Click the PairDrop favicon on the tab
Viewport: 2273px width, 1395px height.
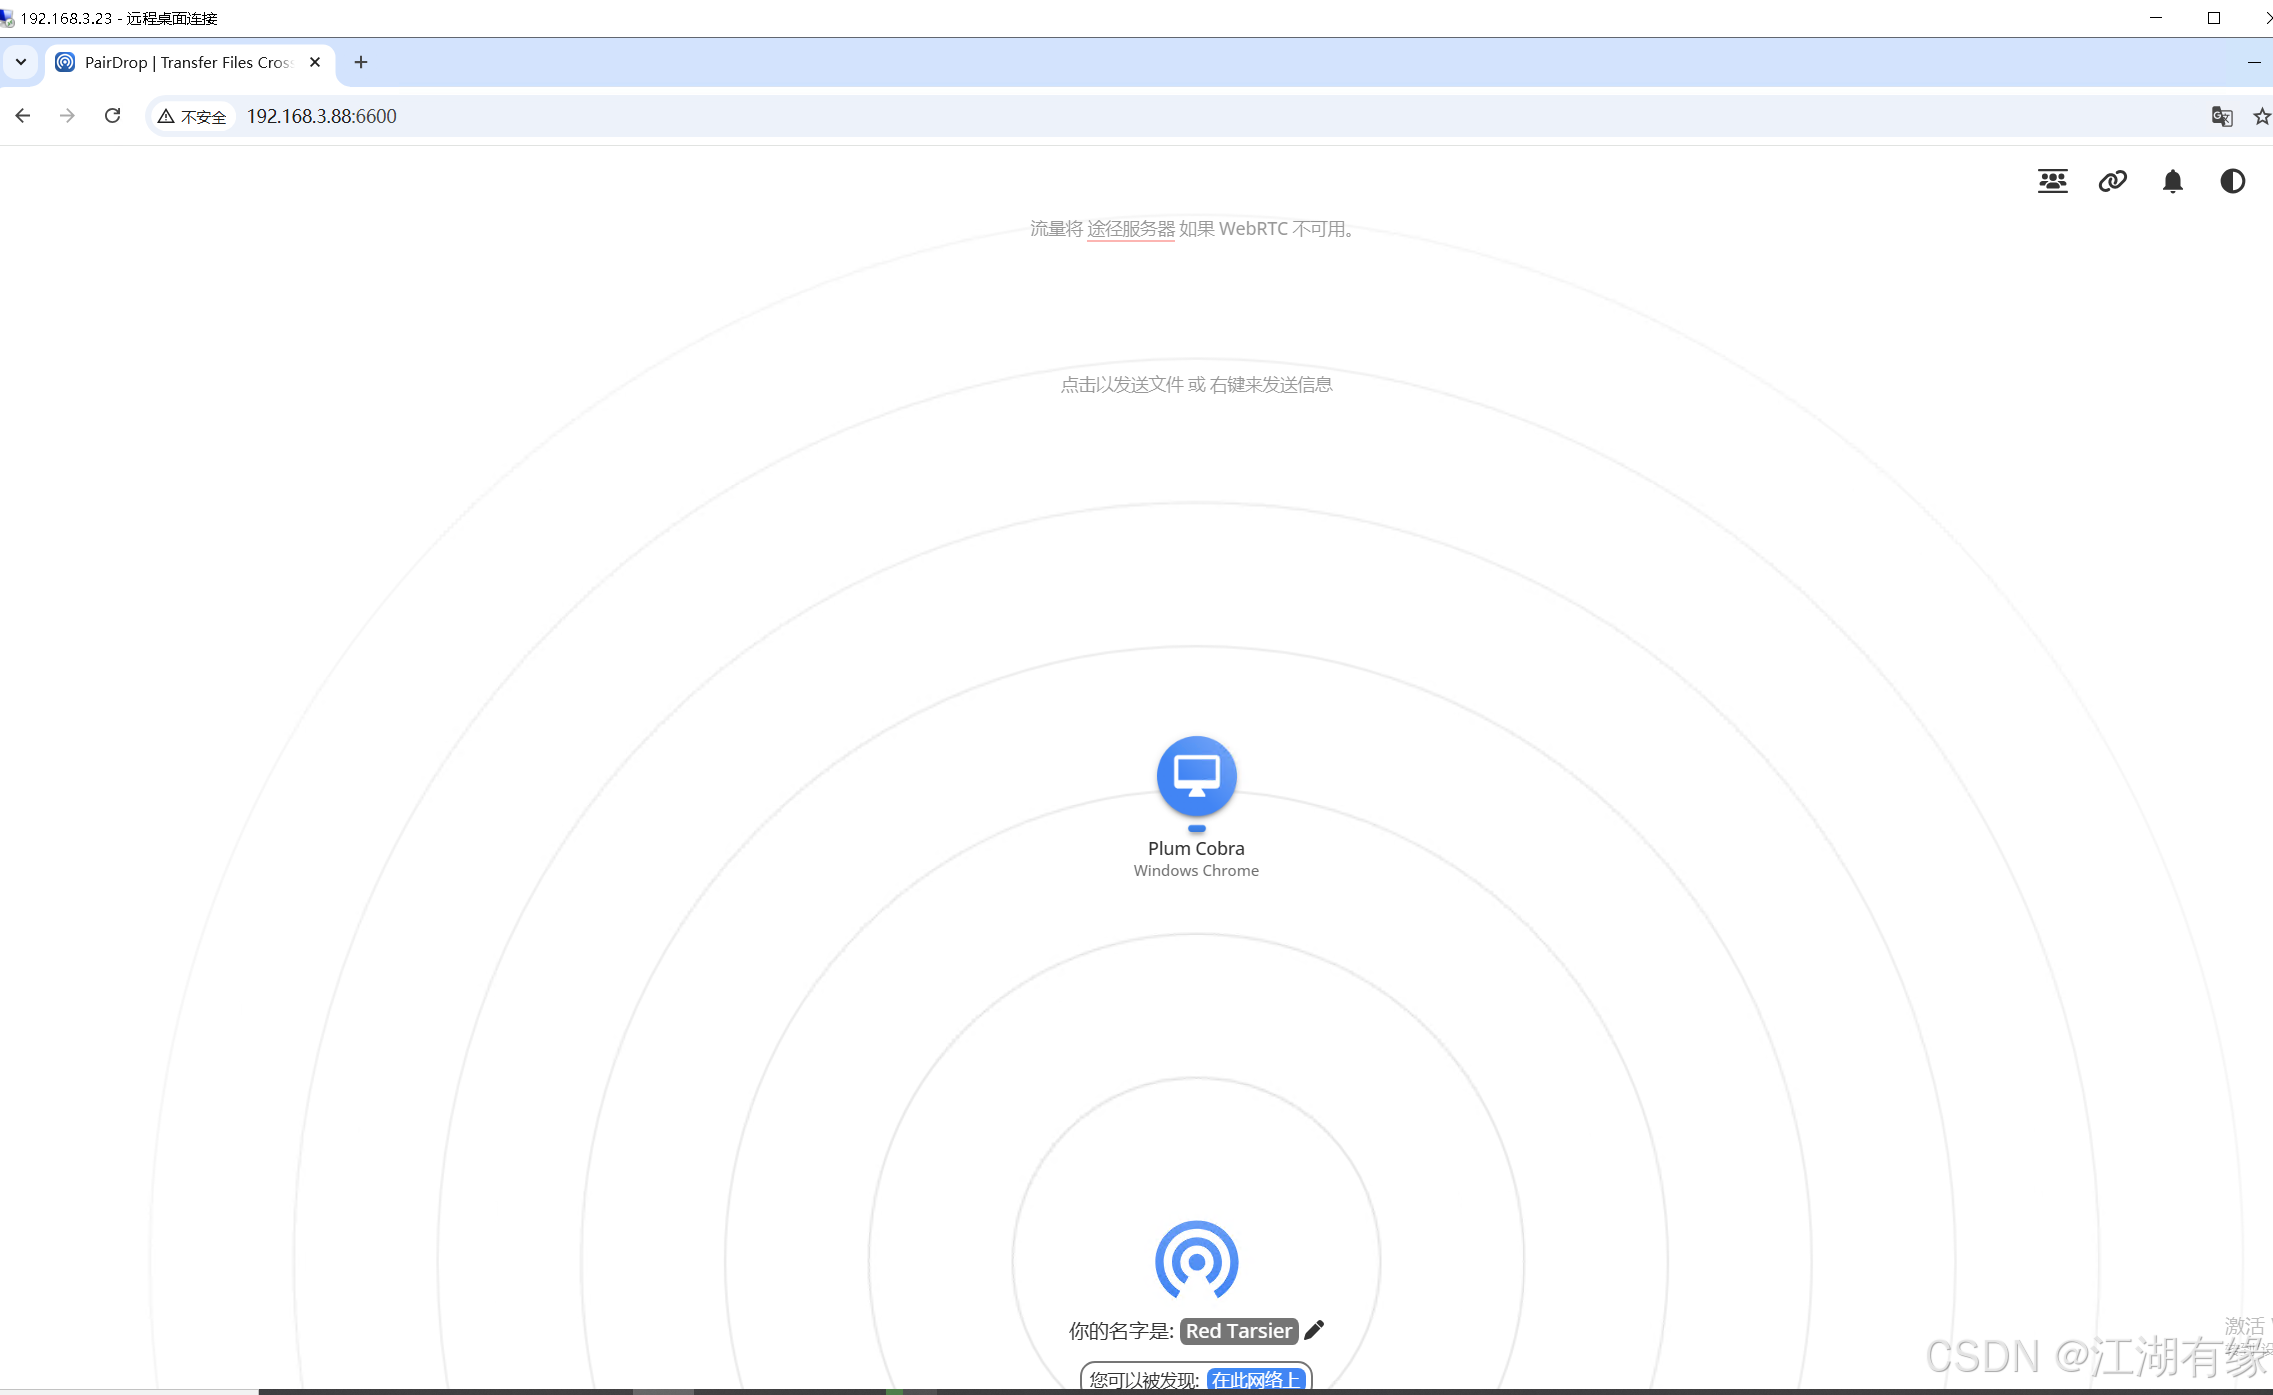(64, 62)
